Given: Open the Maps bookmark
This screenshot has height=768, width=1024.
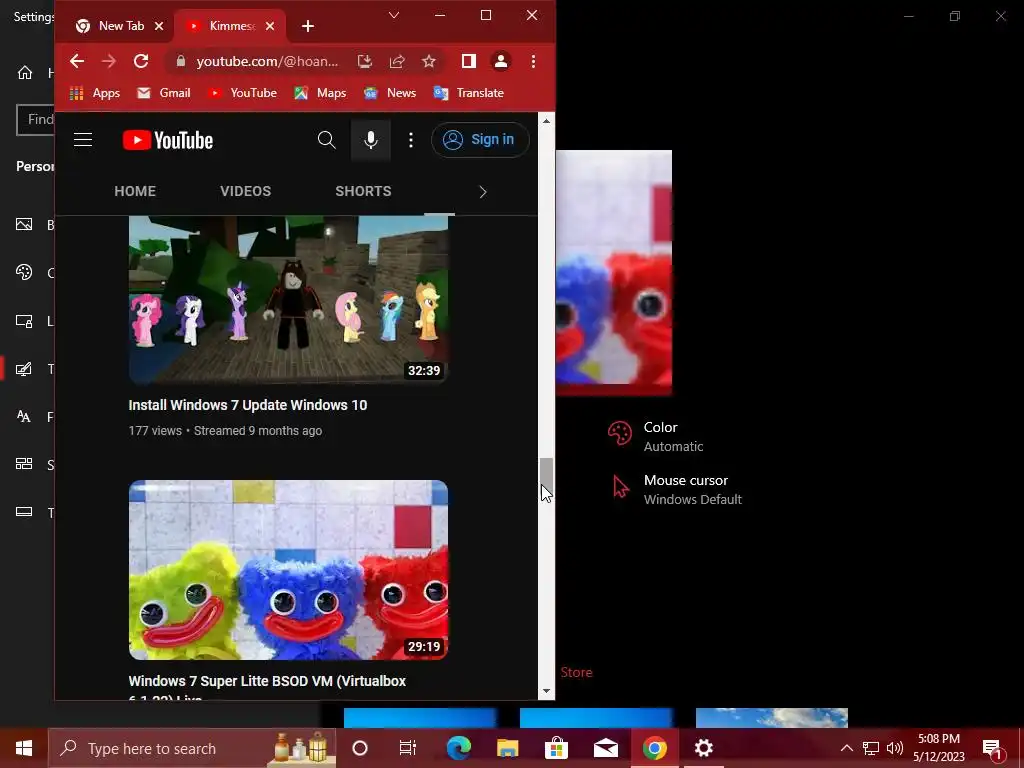Looking at the screenshot, I should (x=320, y=93).
